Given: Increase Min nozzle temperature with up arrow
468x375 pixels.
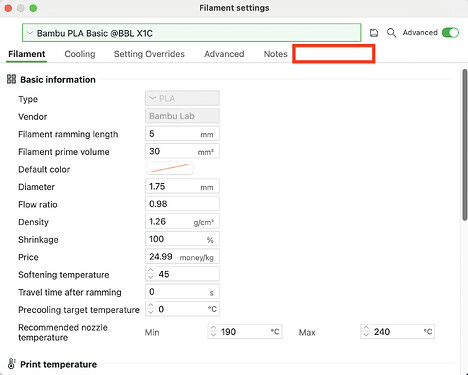Looking at the screenshot, I should [x=213, y=328].
